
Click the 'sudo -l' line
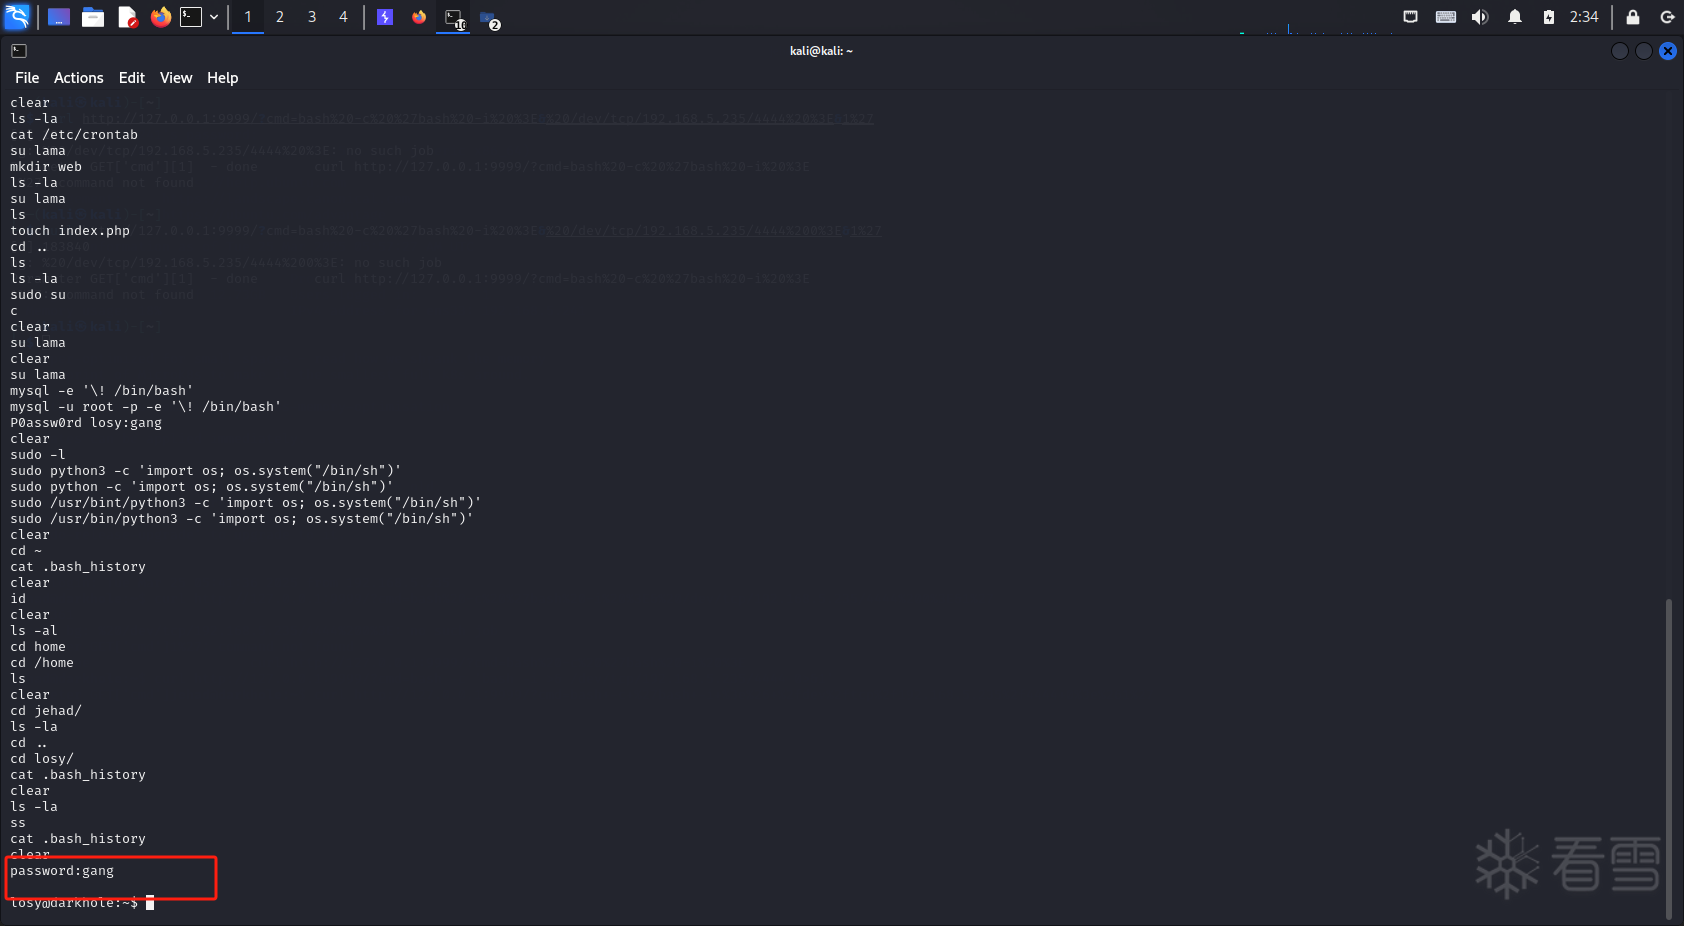tap(38, 455)
